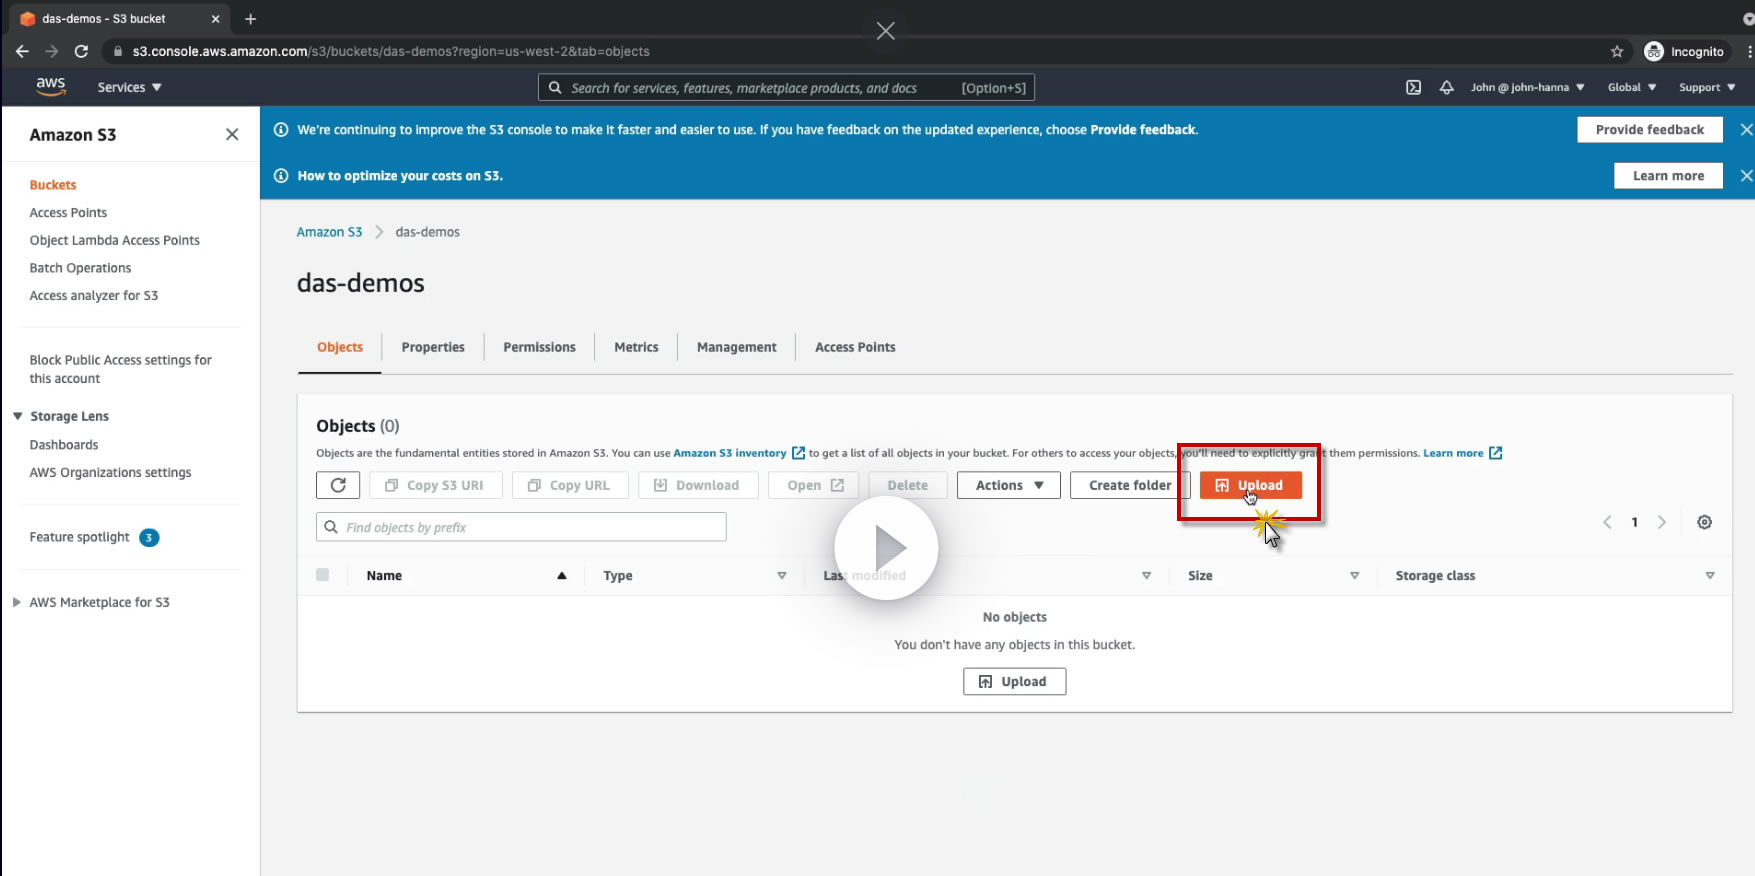This screenshot has height=876, width=1755.
Task: Go to the previous page of objects
Action: (1607, 522)
